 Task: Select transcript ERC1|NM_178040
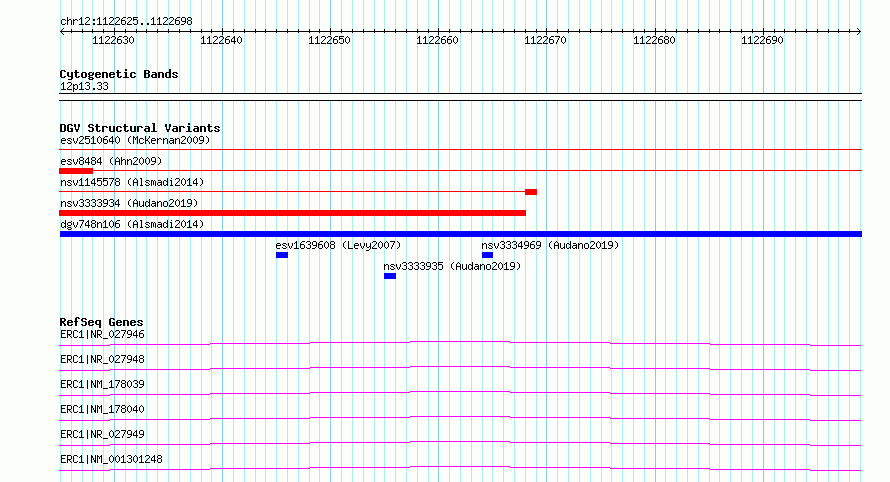click(102, 409)
